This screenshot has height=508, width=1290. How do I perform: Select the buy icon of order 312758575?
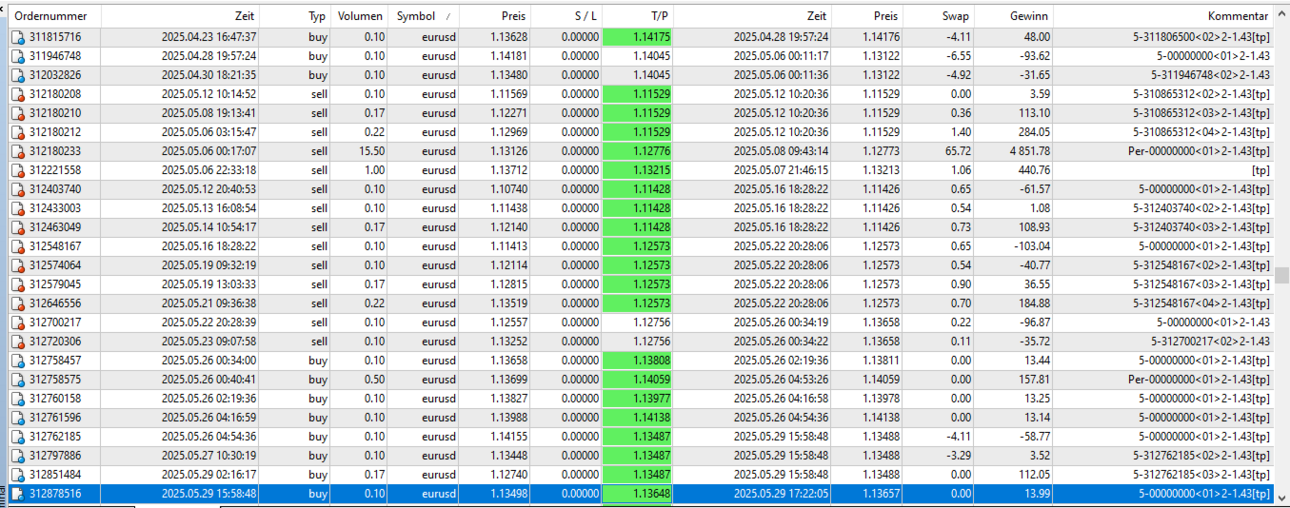[18, 380]
